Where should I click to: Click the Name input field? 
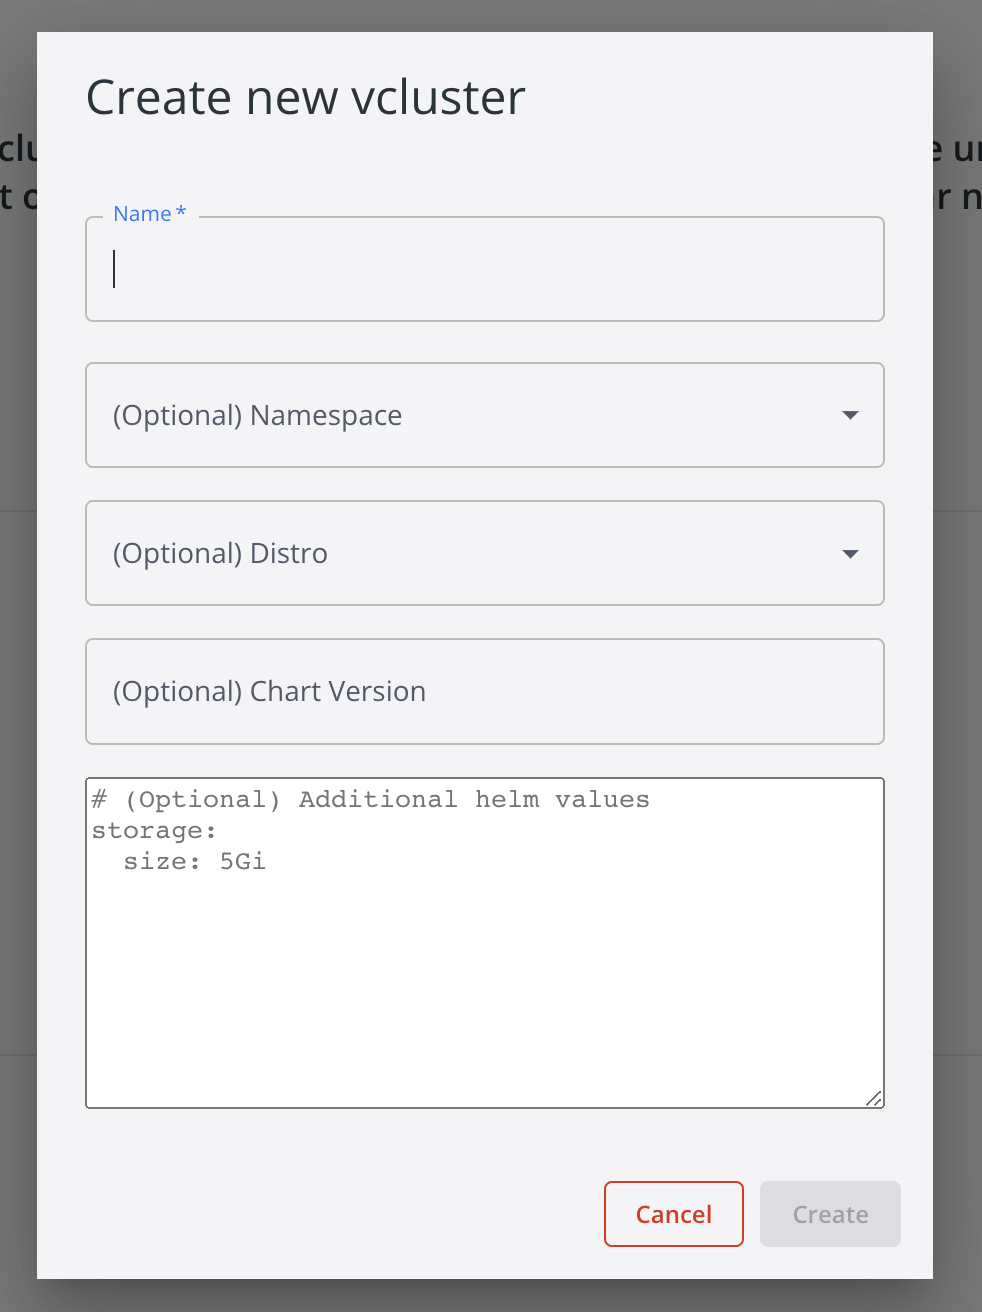(x=485, y=270)
